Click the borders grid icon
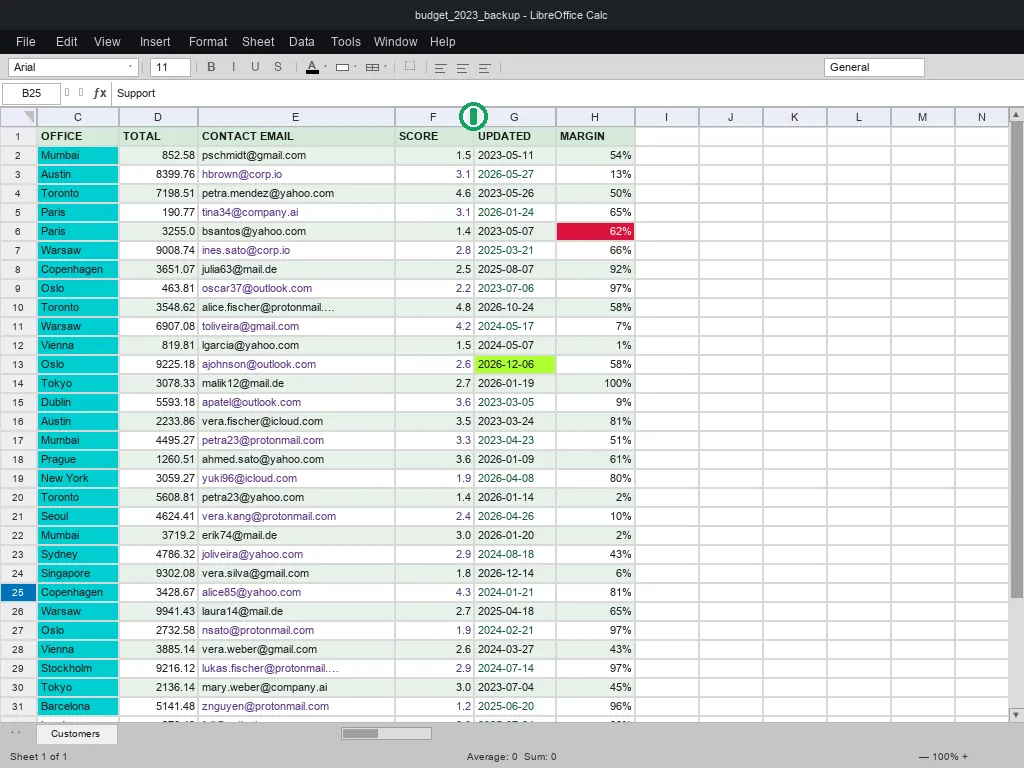 click(x=372, y=67)
